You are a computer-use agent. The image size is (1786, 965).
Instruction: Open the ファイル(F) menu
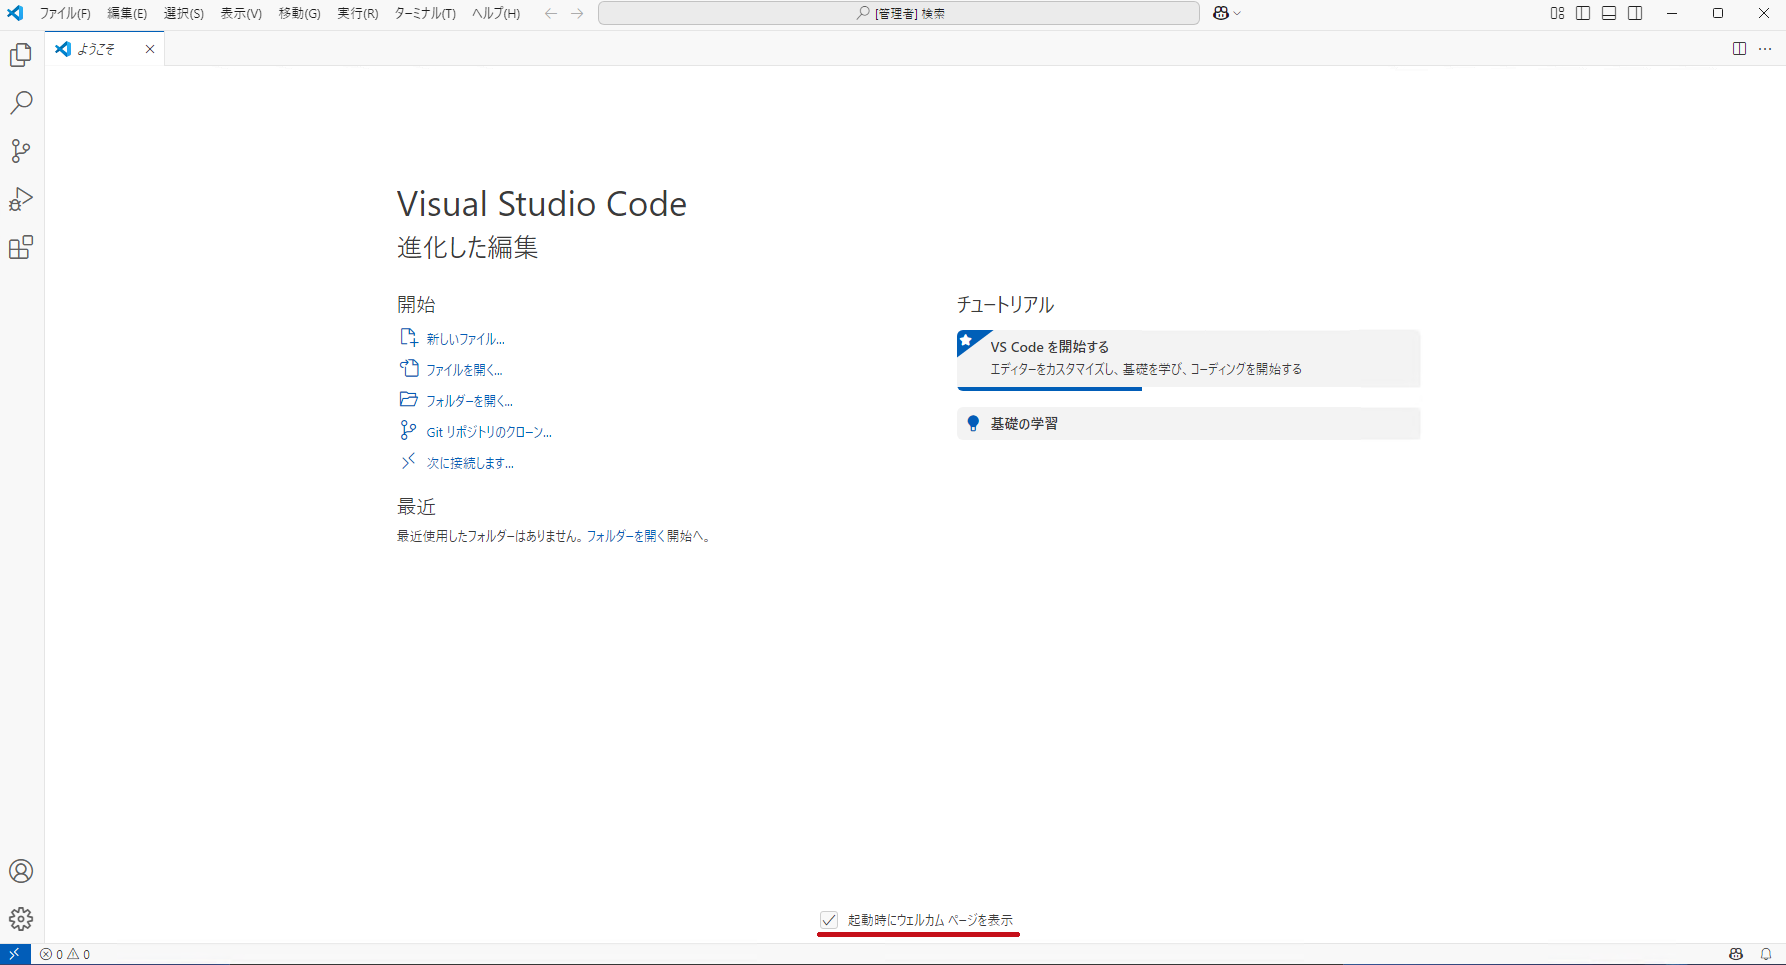coord(65,13)
